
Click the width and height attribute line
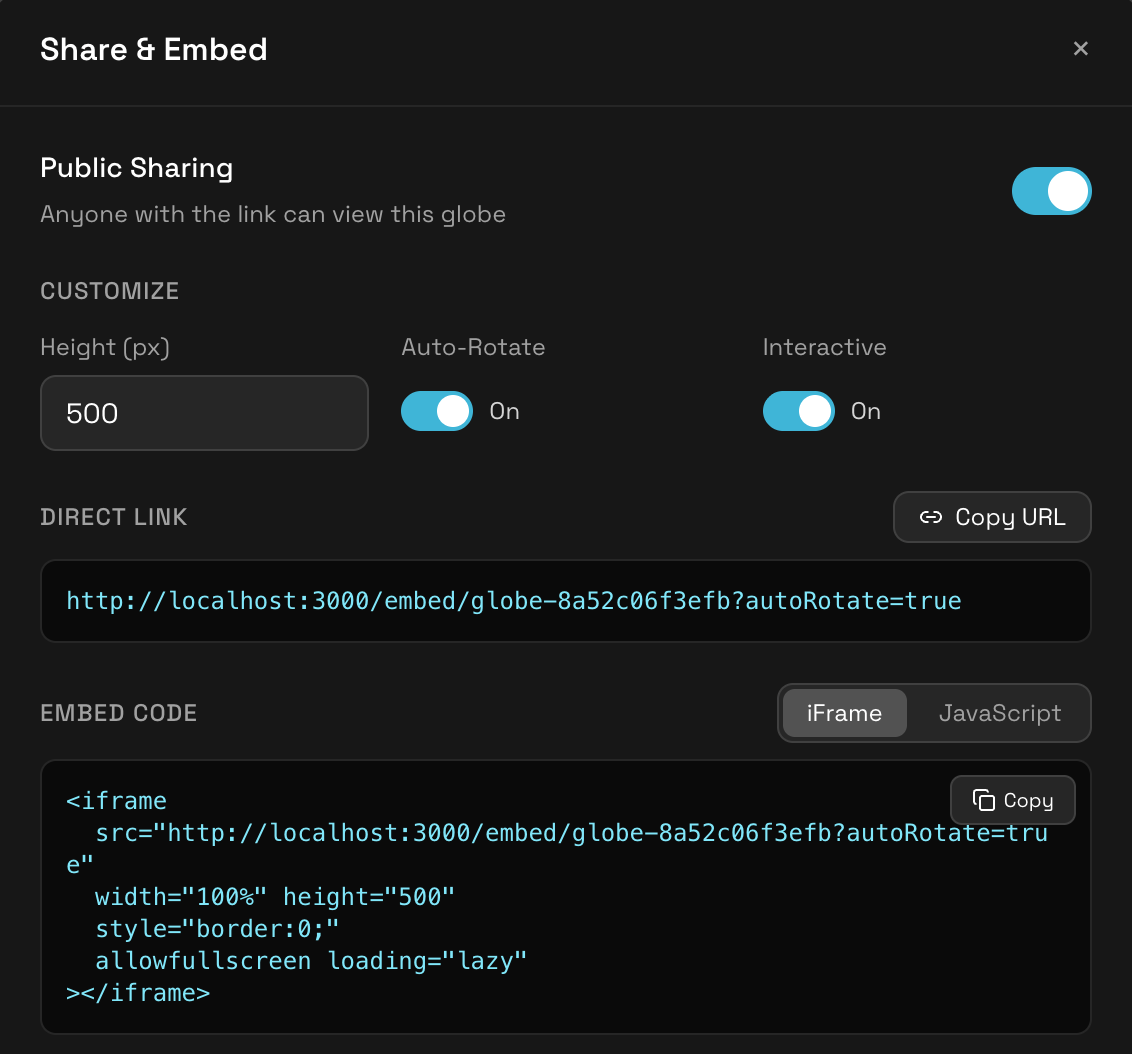[275, 897]
